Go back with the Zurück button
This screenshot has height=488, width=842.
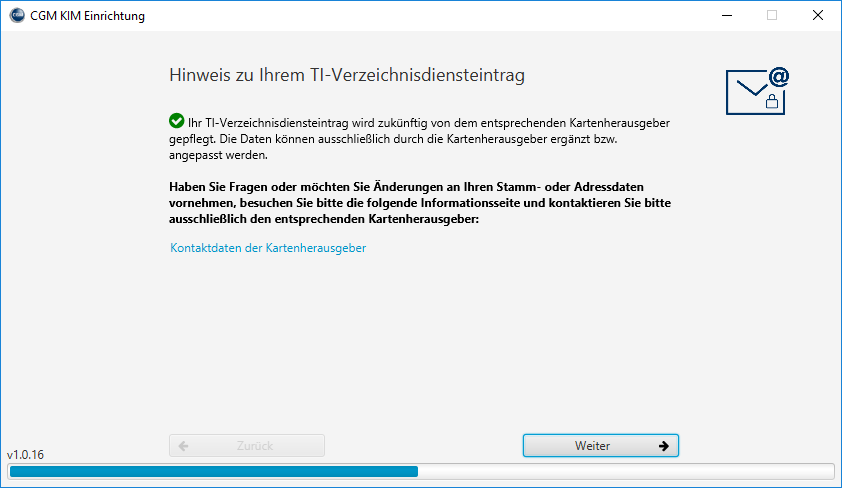click(247, 446)
